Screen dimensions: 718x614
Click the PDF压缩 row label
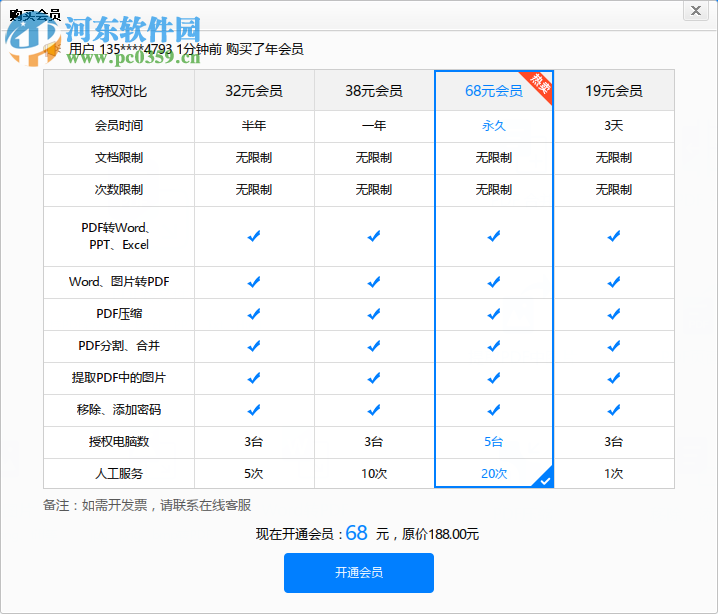tap(119, 314)
